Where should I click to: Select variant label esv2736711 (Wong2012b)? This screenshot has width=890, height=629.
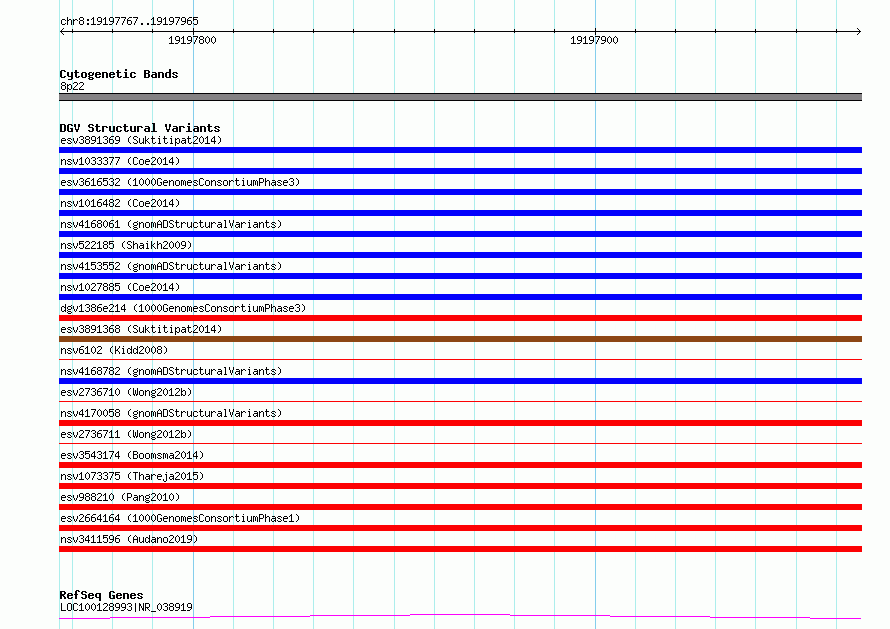pyautogui.click(x=126, y=434)
